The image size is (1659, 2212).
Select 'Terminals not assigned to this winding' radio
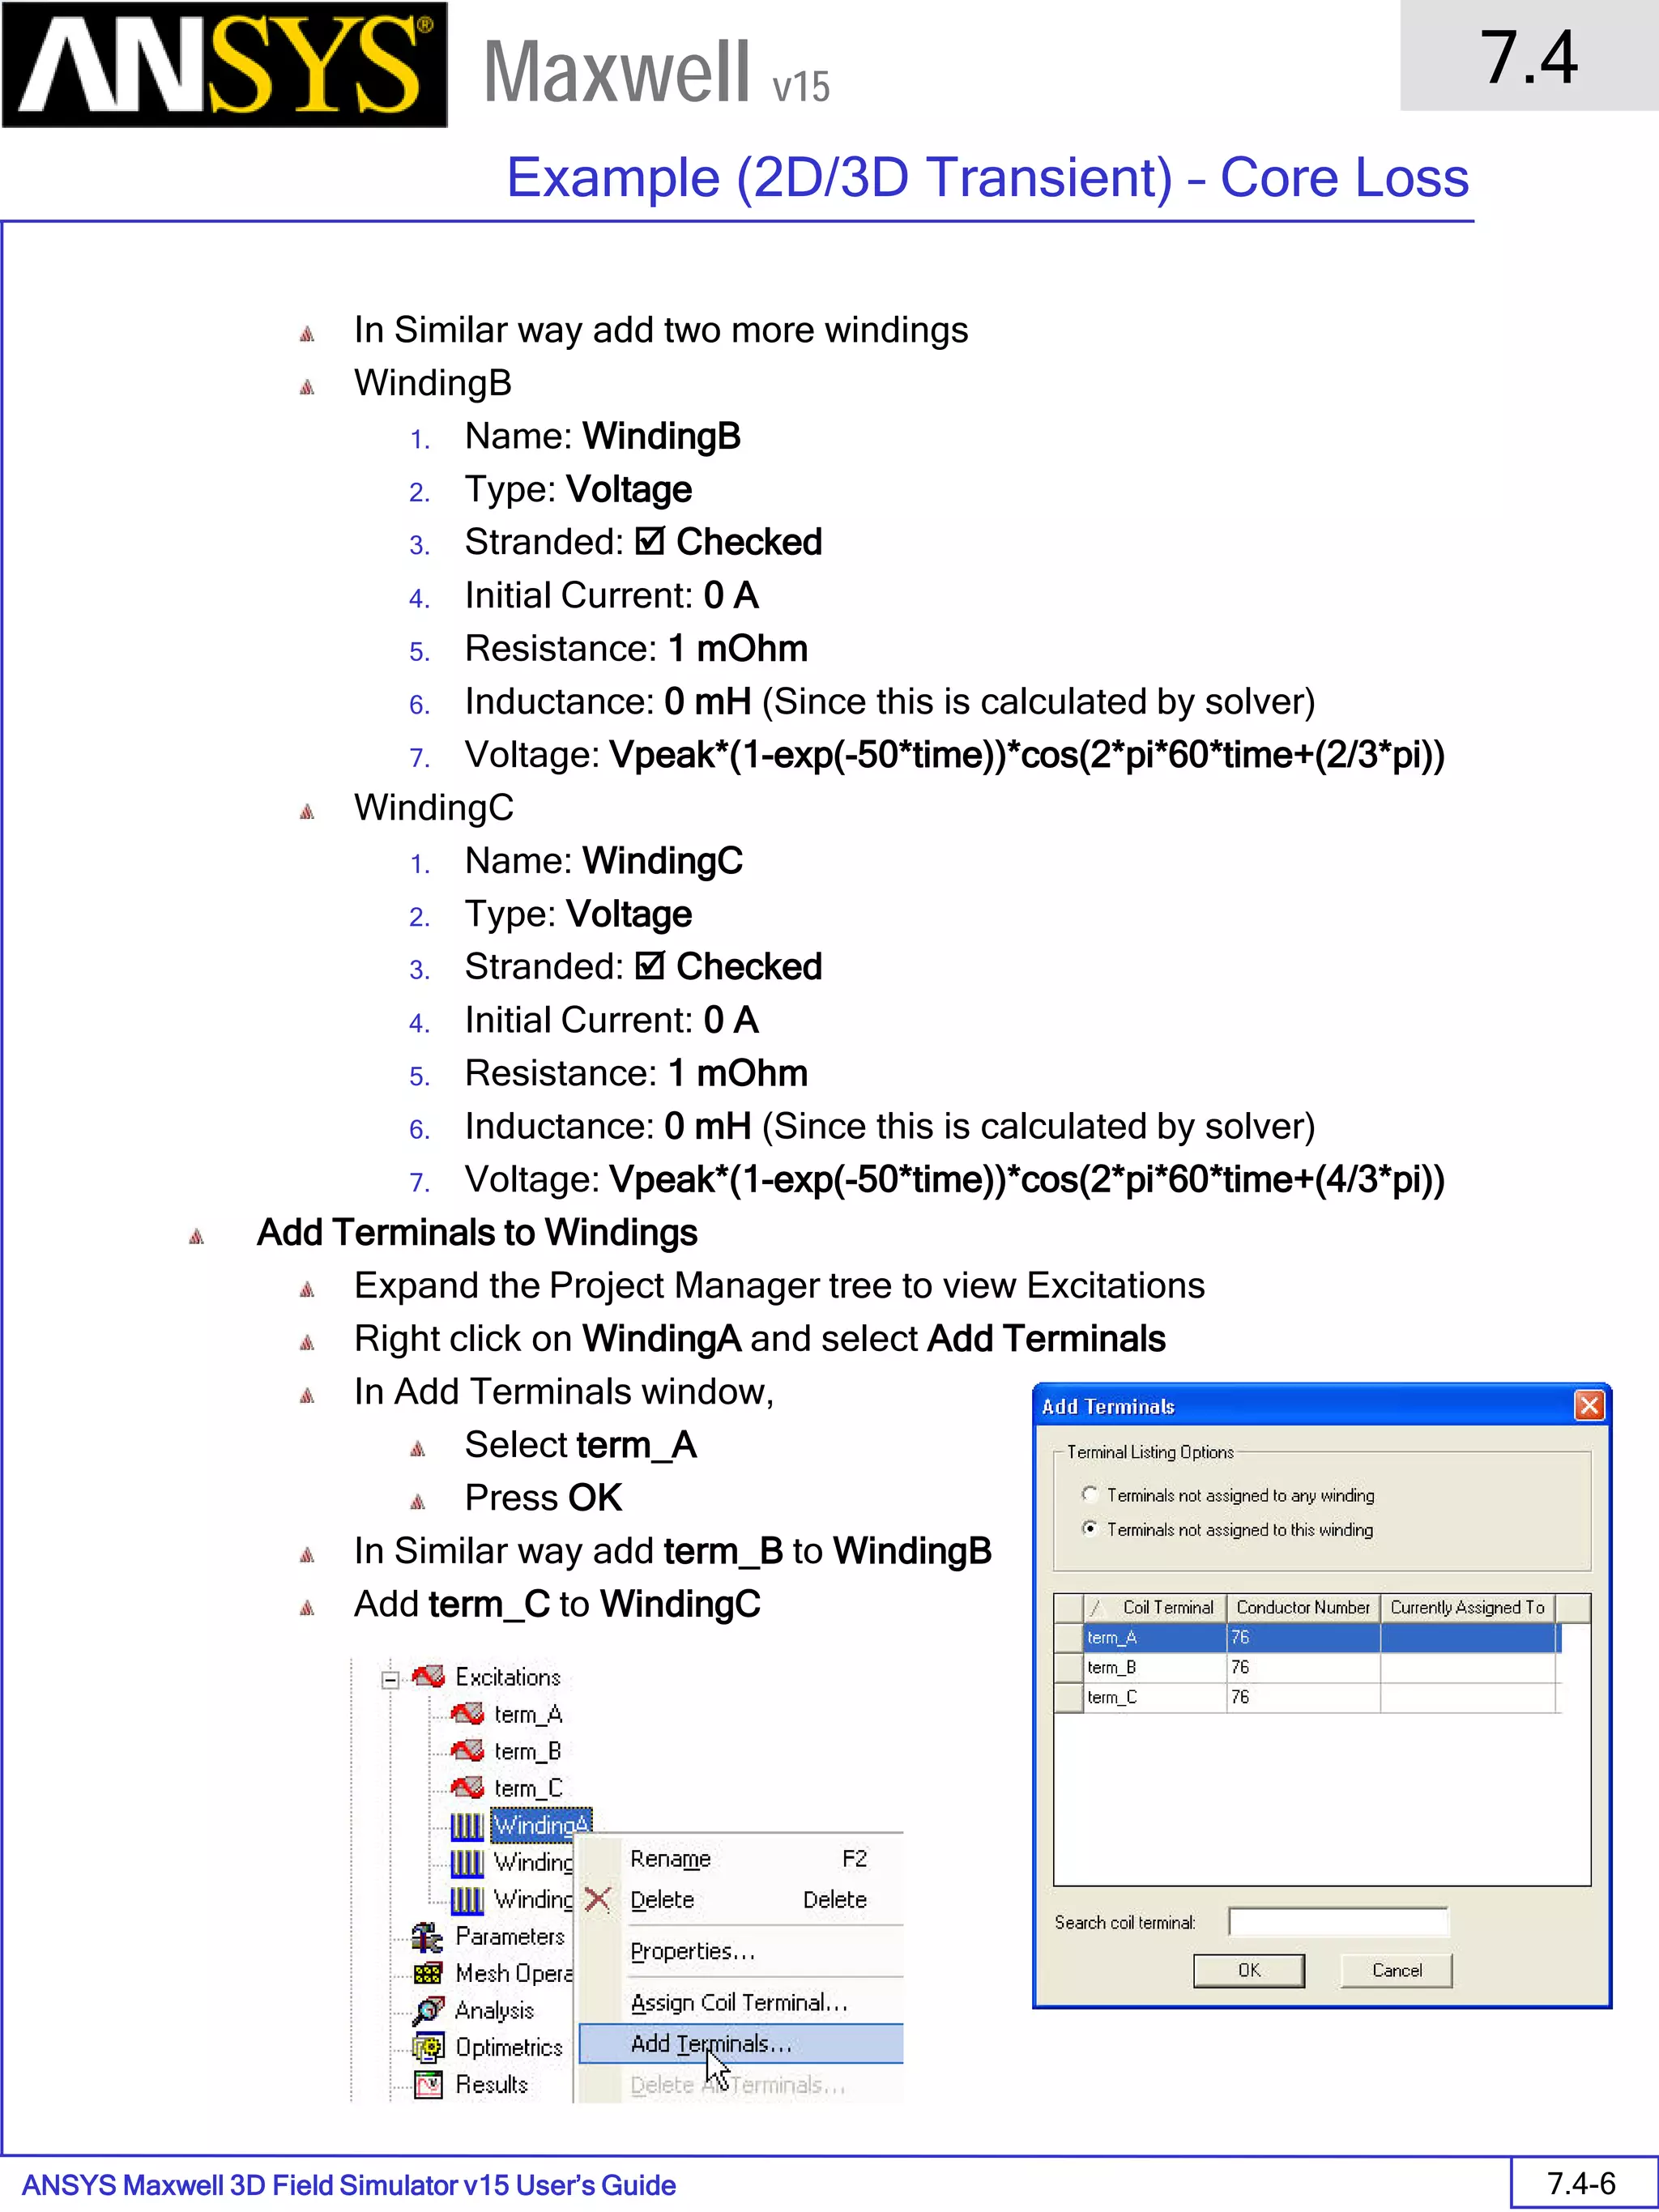(1090, 1529)
